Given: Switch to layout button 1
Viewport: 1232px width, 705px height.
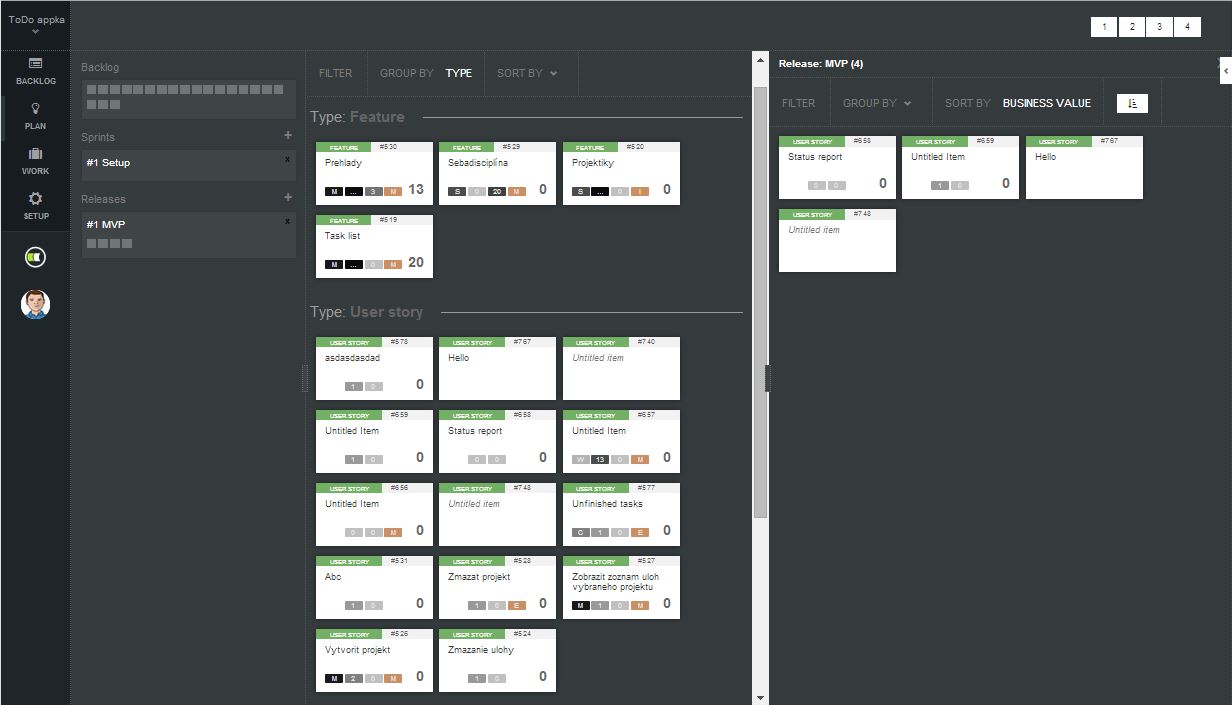Looking at the screenshot, I should point(1104,27).
